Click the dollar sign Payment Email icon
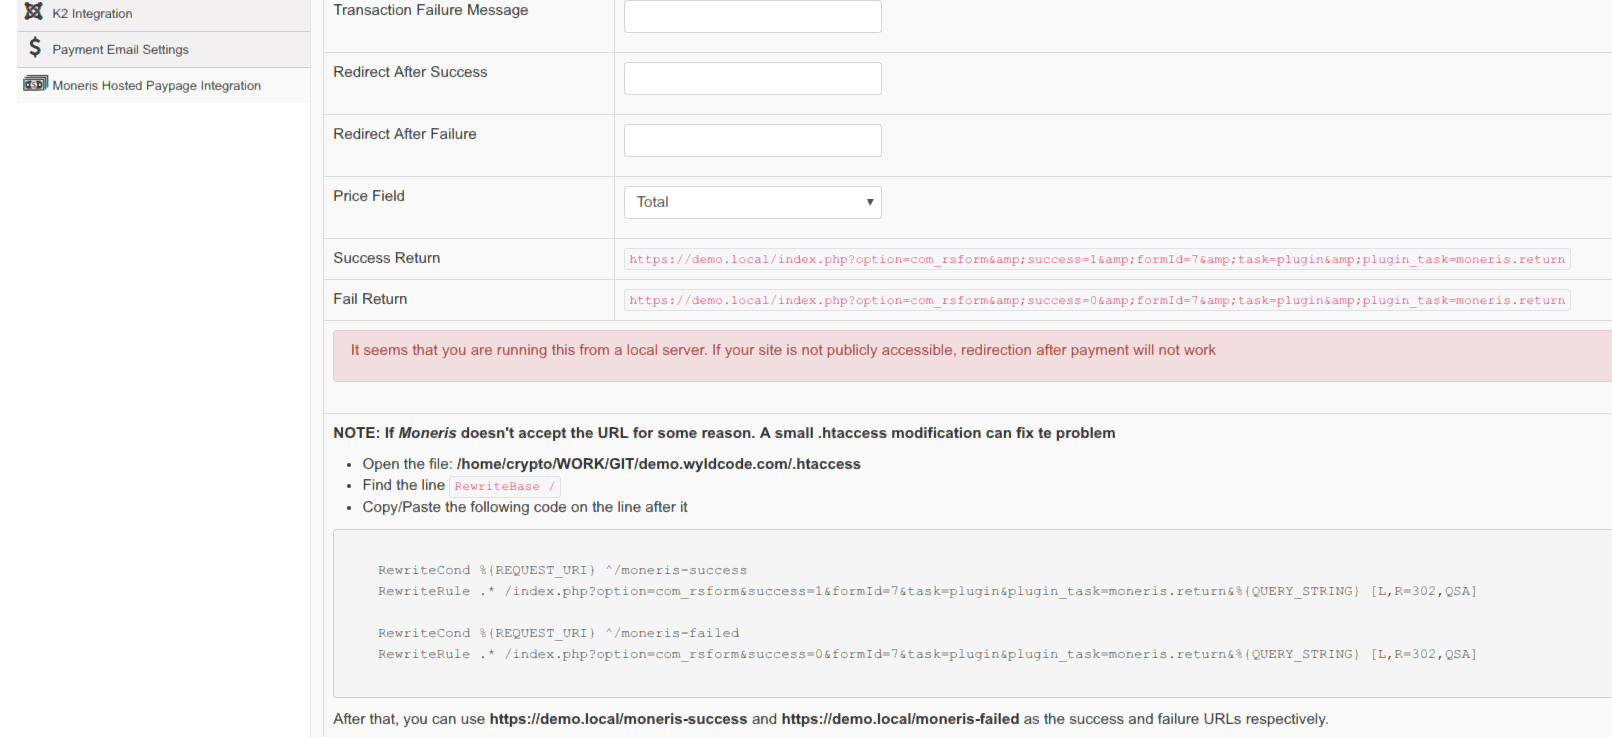1612x737 pixels. point(35,48)
